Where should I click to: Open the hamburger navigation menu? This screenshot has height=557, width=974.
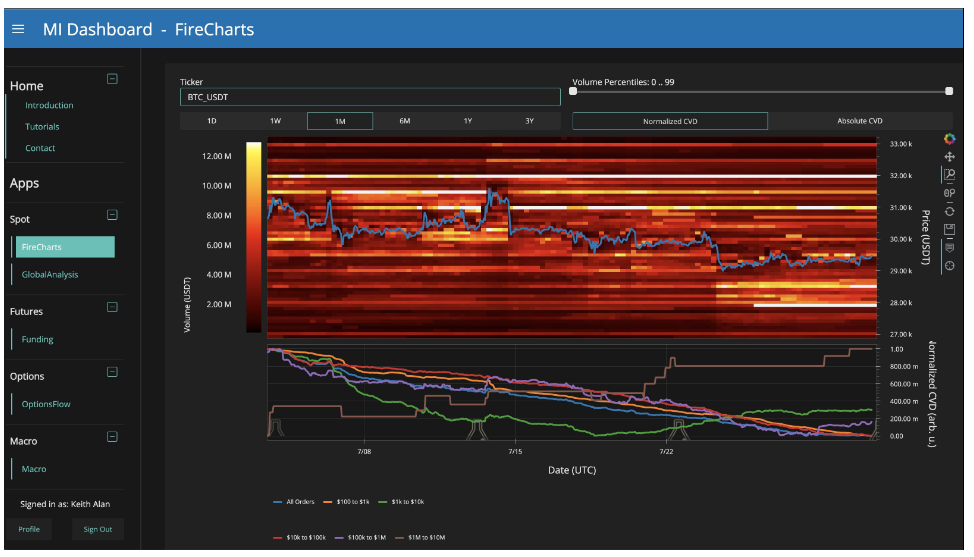pos(18,29)
